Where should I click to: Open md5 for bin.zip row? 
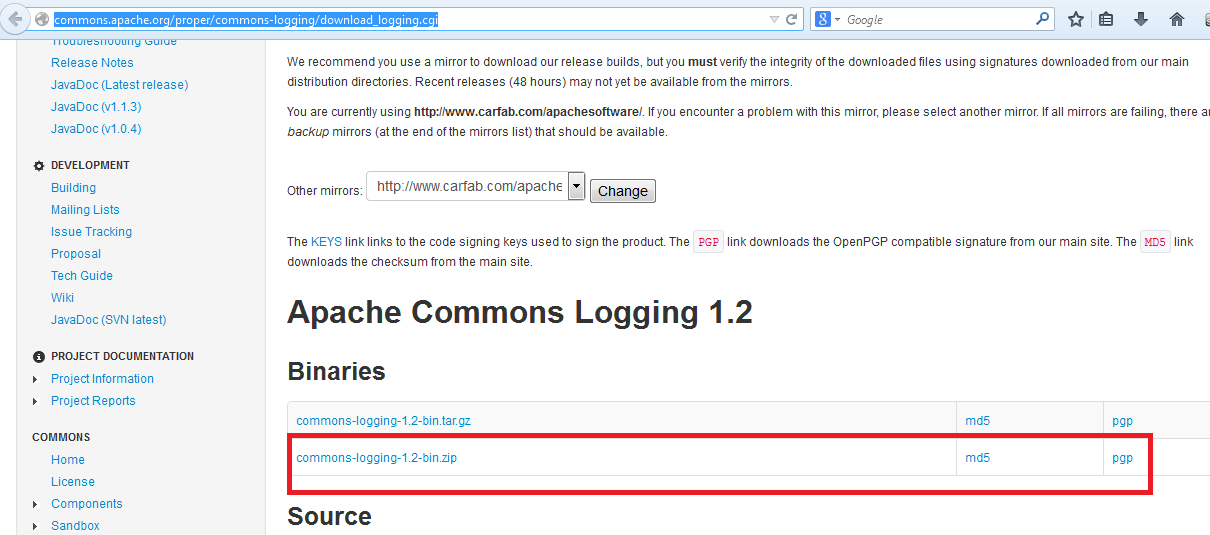977,458
